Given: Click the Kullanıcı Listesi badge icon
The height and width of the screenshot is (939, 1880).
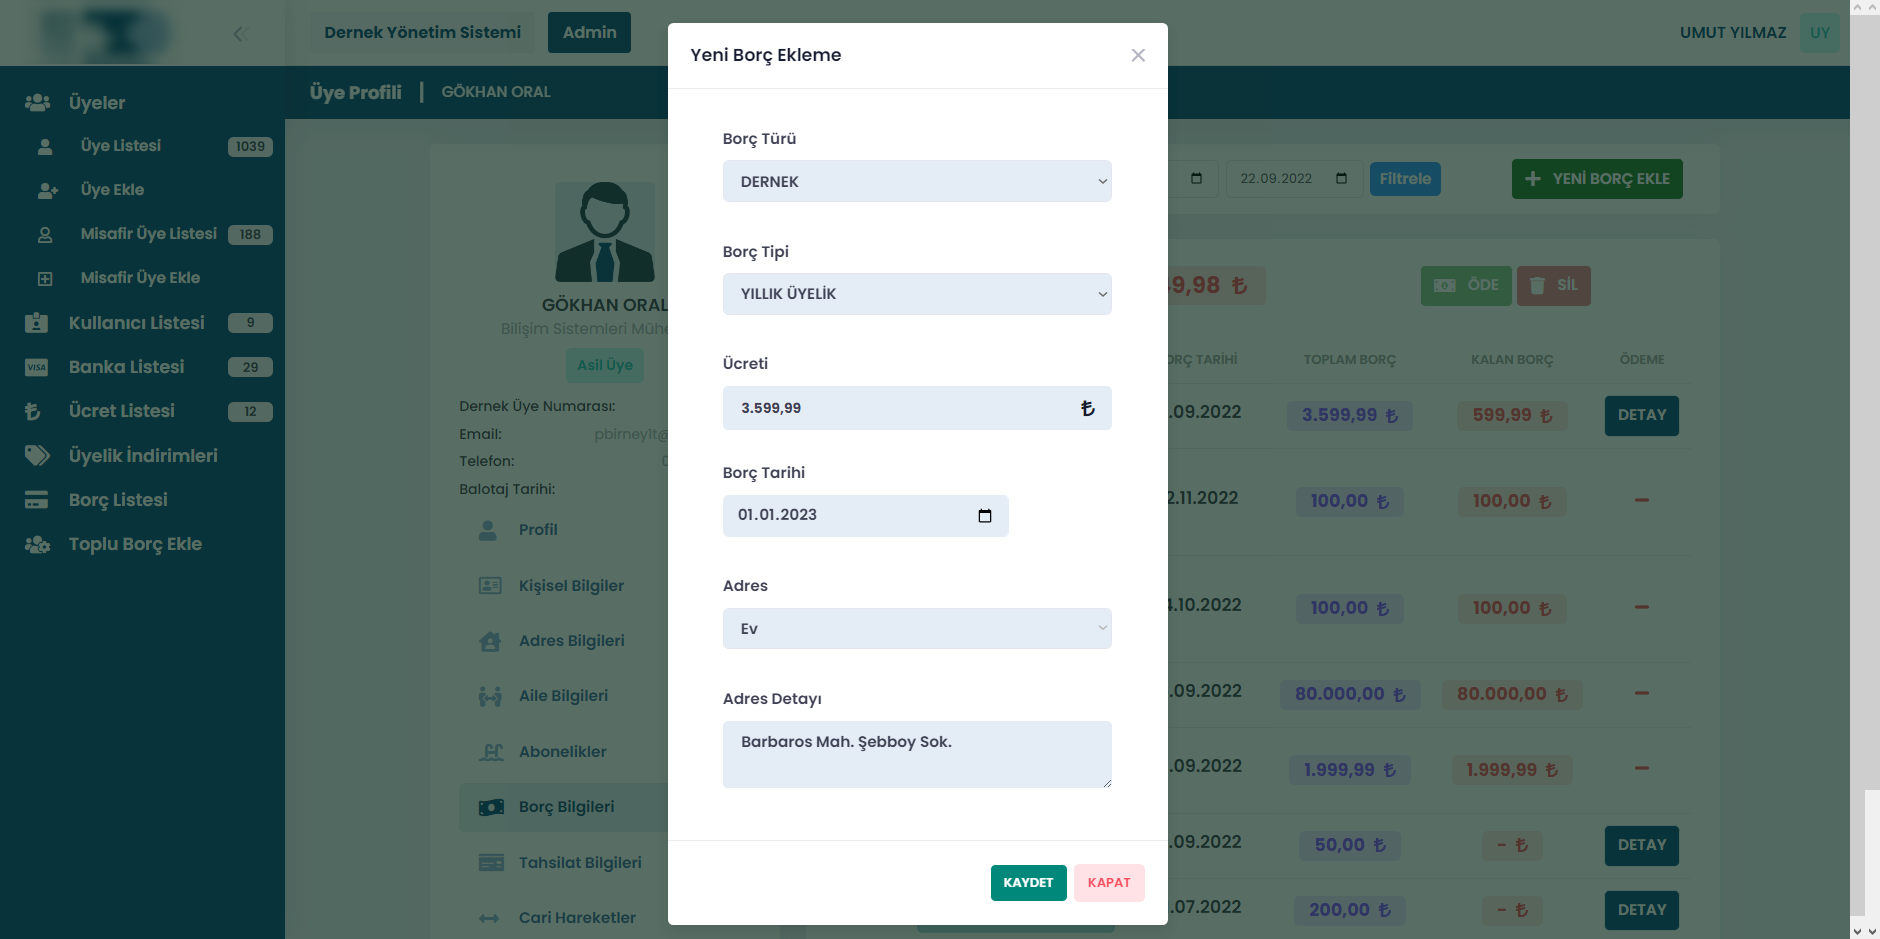Looking at the screenshot, I should pyautogui.click(x=37, y=323).
